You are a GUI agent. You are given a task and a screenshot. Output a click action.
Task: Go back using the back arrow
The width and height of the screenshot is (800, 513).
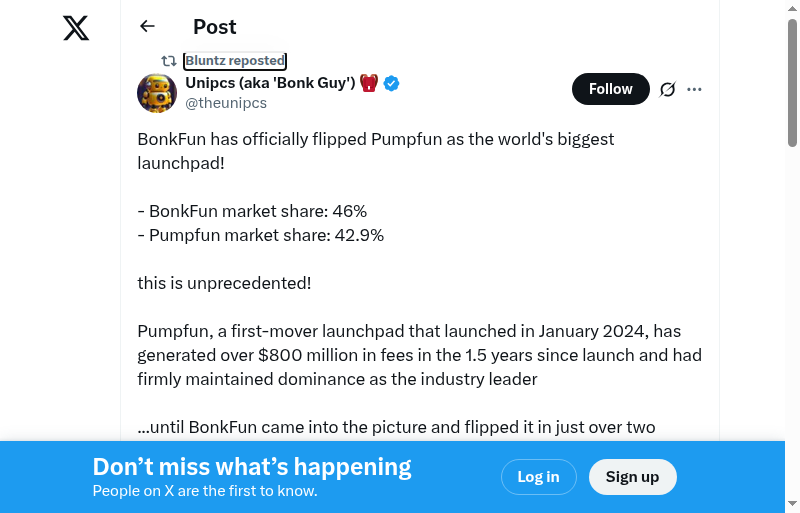click(x=148, y=27)
